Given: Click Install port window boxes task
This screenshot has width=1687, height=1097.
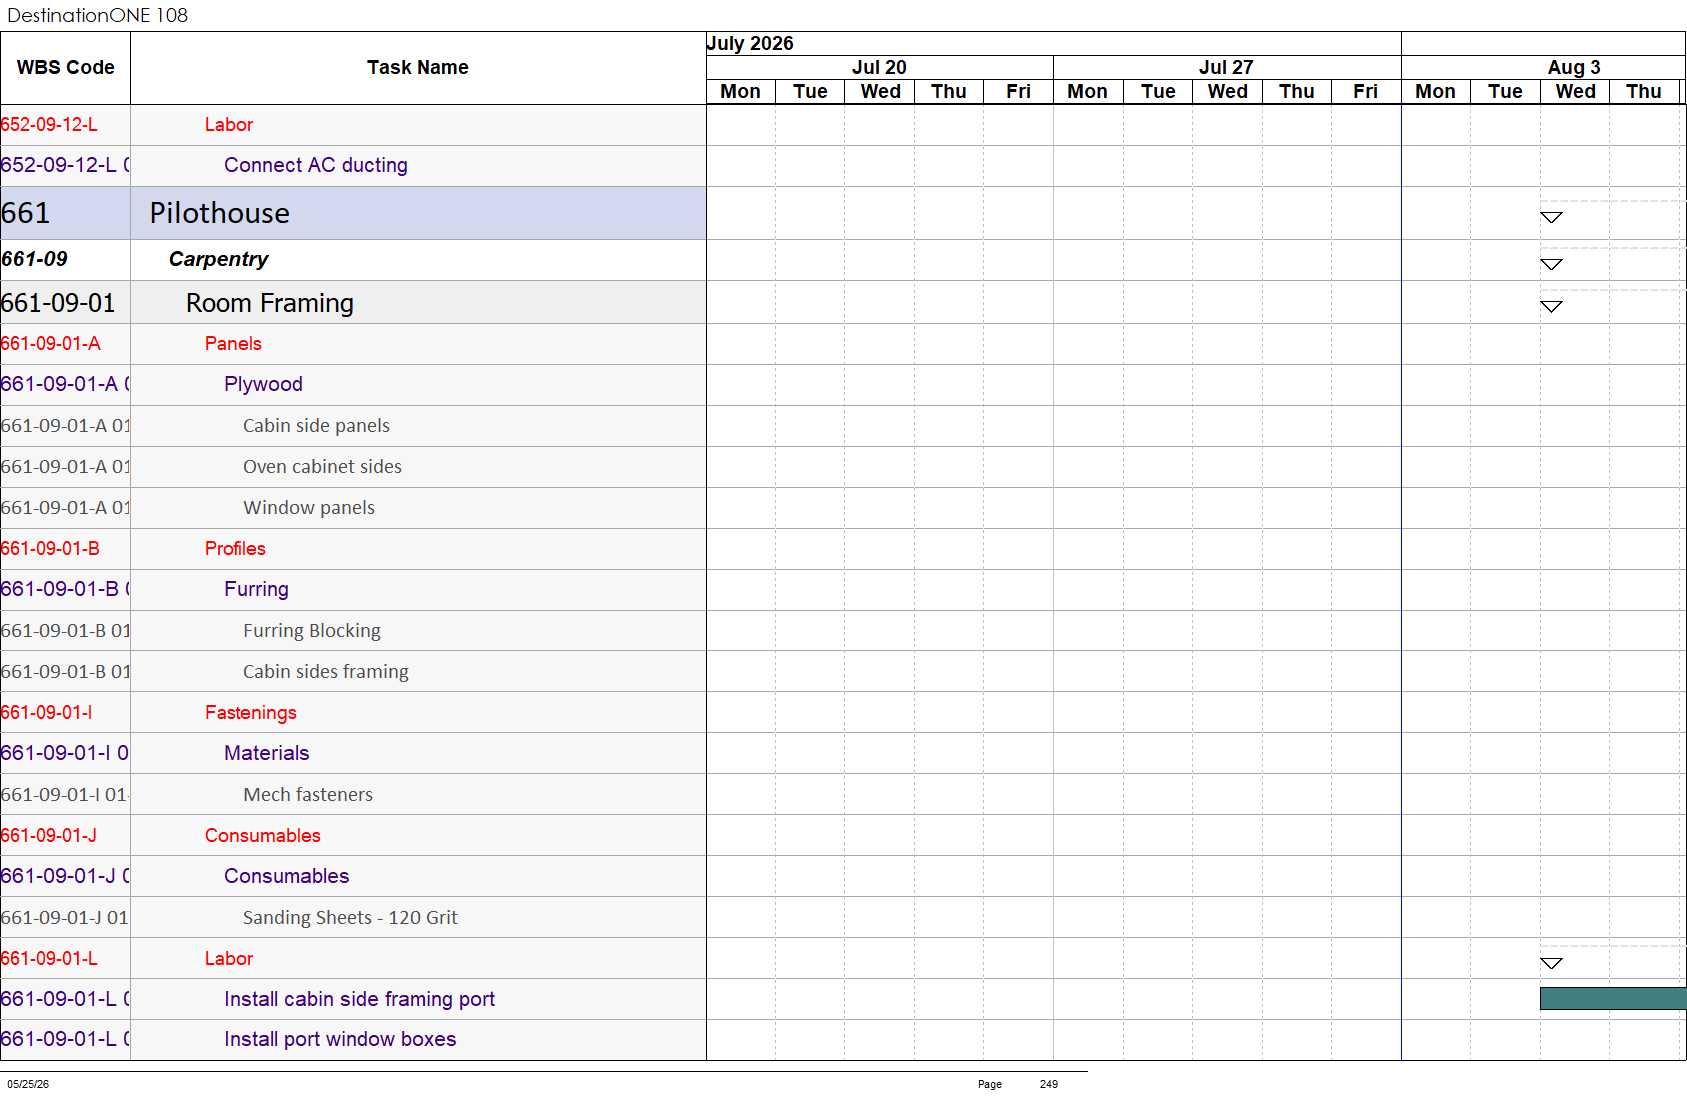Looking at the screenshot, I should click(x=340, y=1039).
